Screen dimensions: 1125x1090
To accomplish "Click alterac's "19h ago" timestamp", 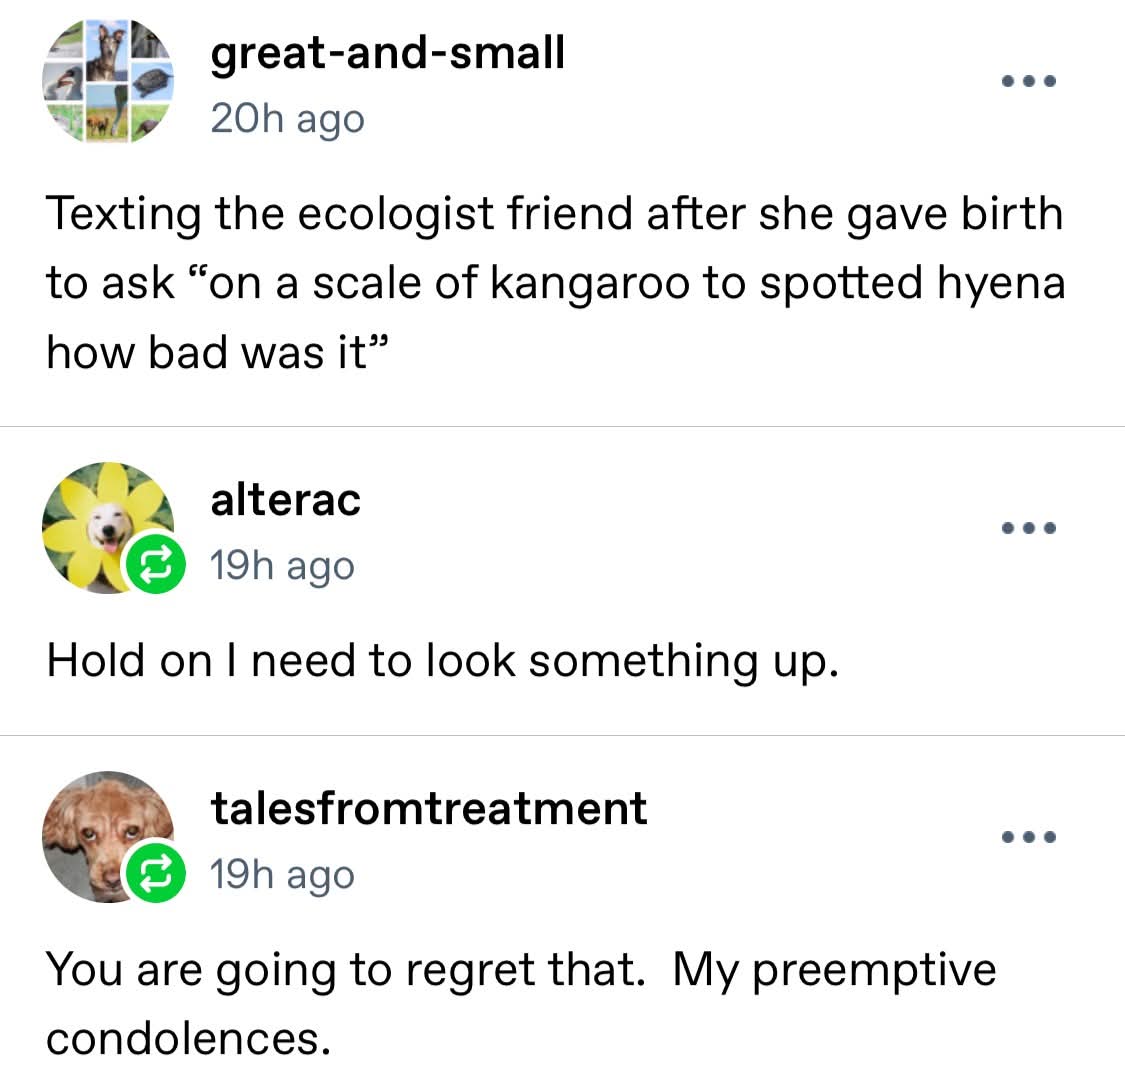I will tap(282, 566).
